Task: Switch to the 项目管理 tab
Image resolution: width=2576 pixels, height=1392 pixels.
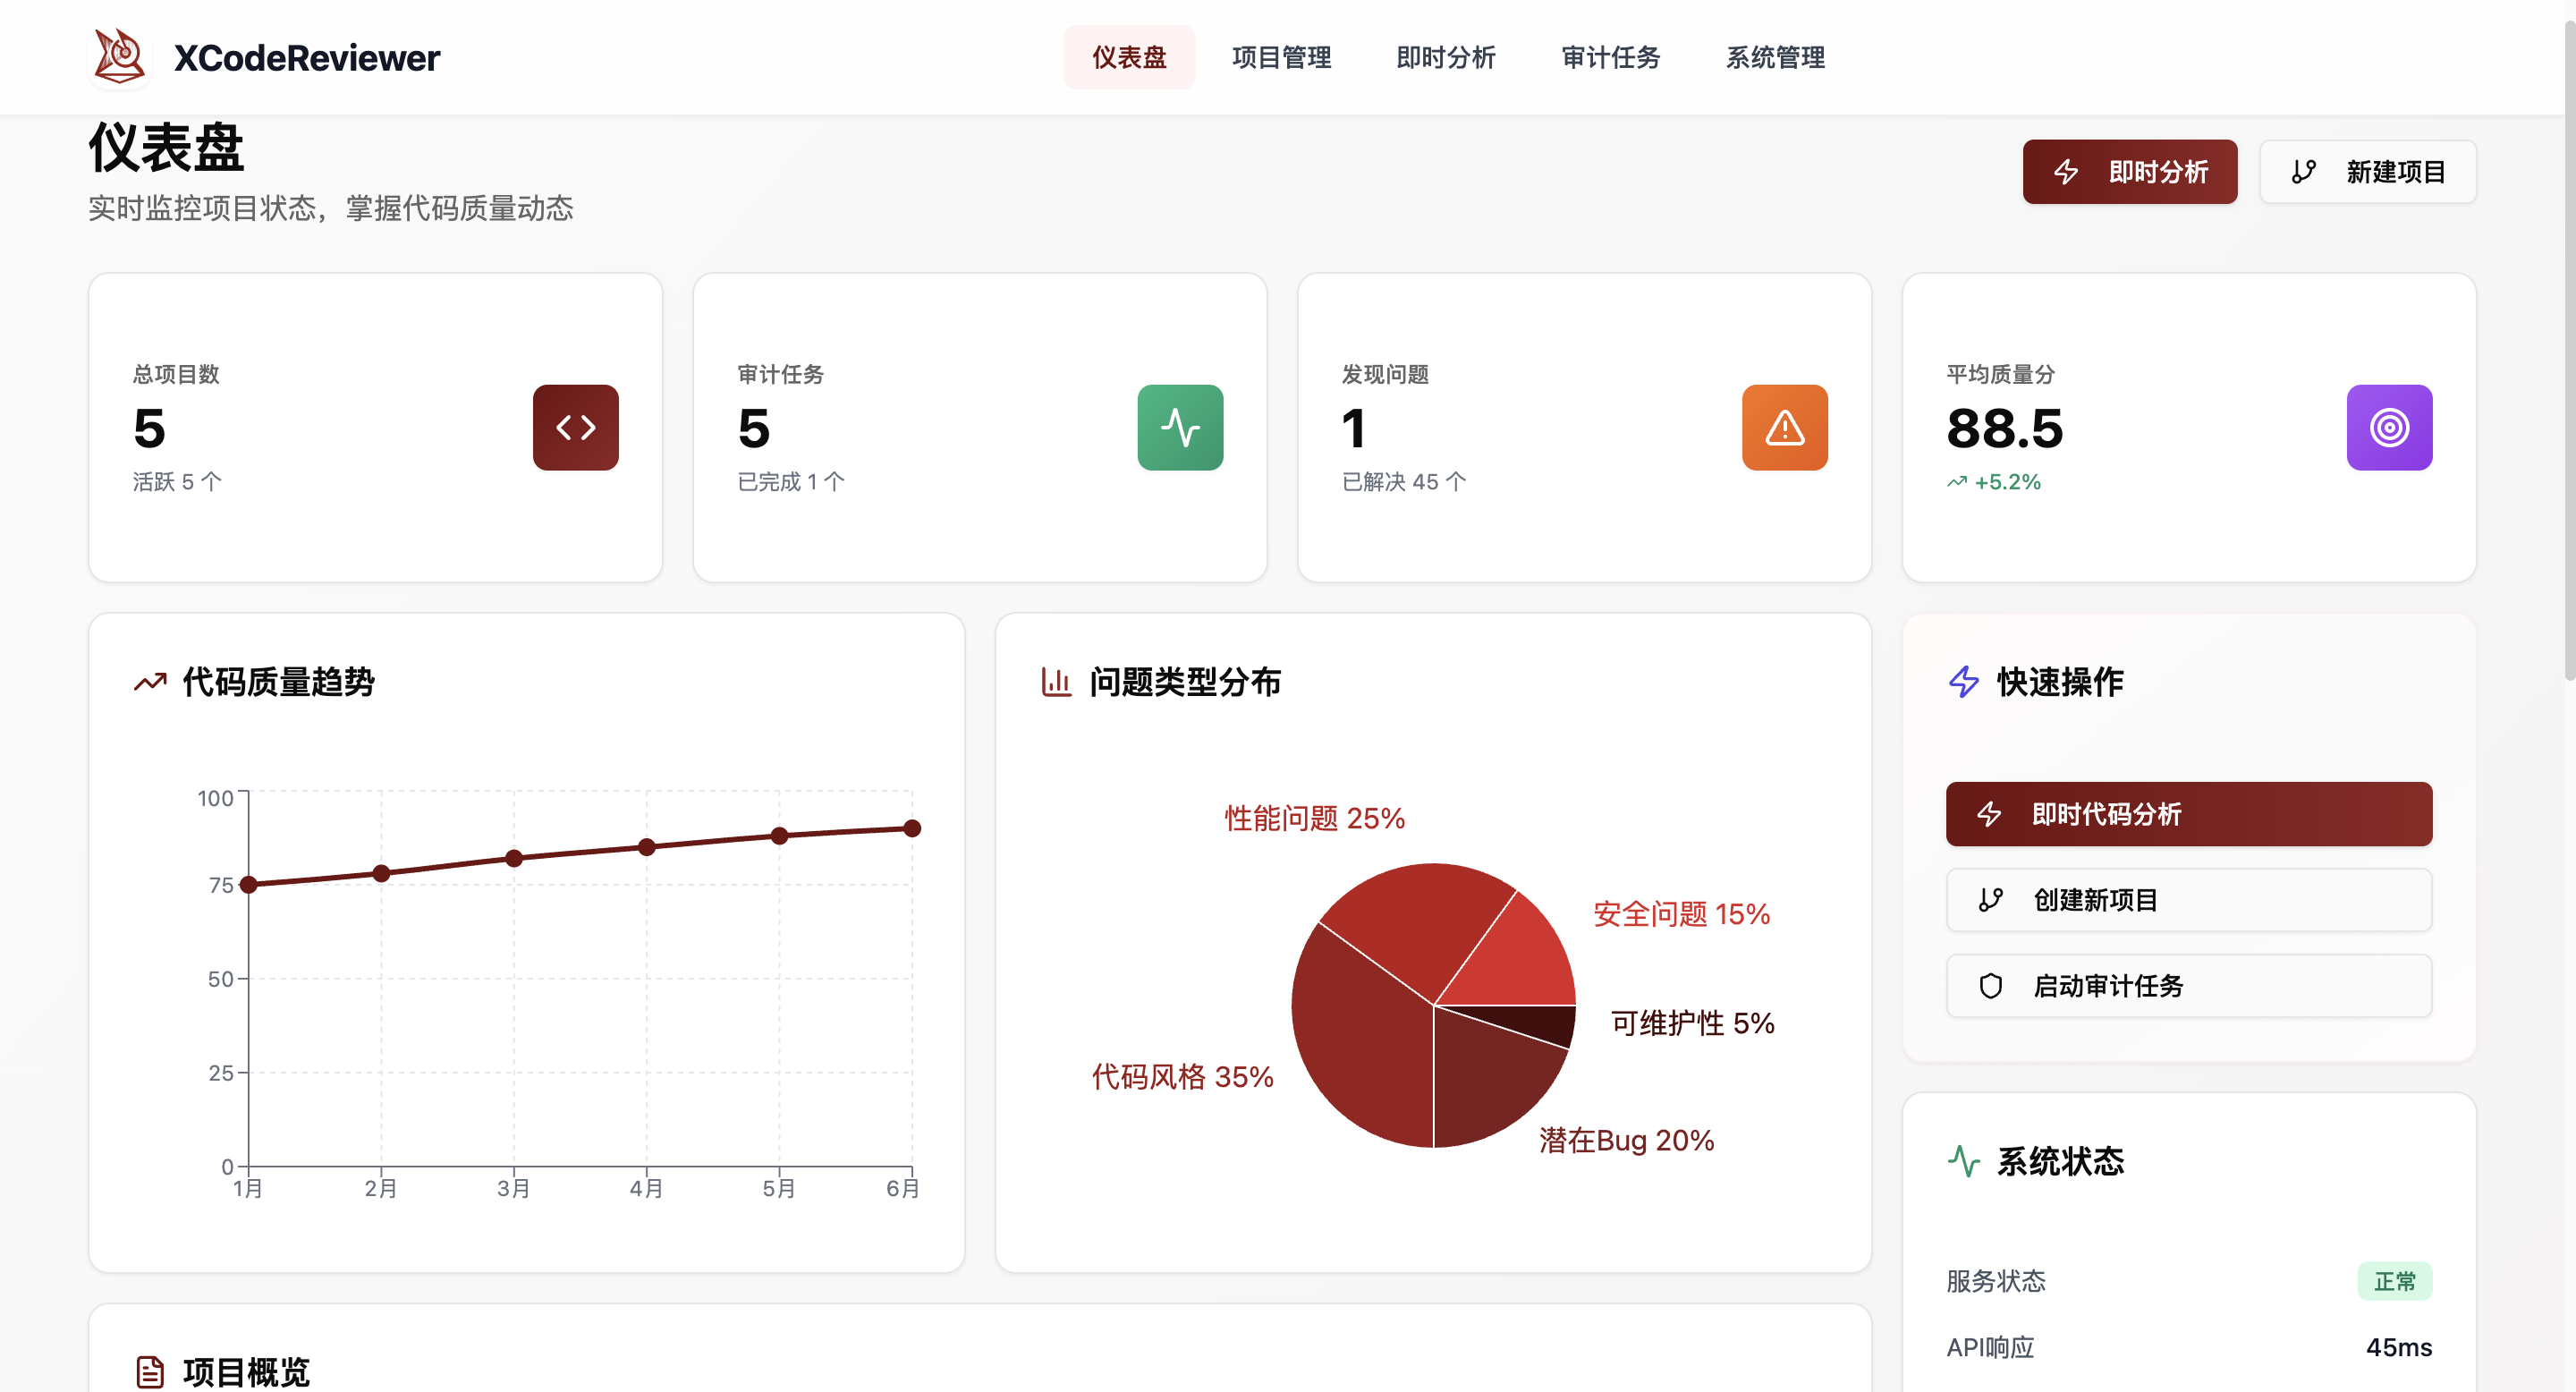Action: coord(1282,57)
